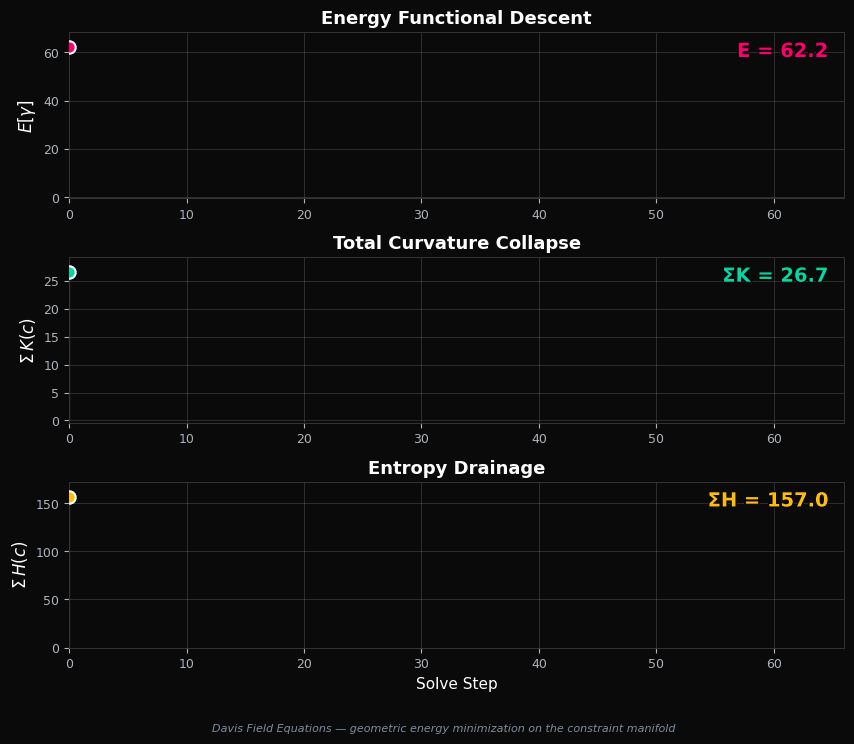Click the Total Curvature Collapse title

pyautogui.click(x=456, y=242)
